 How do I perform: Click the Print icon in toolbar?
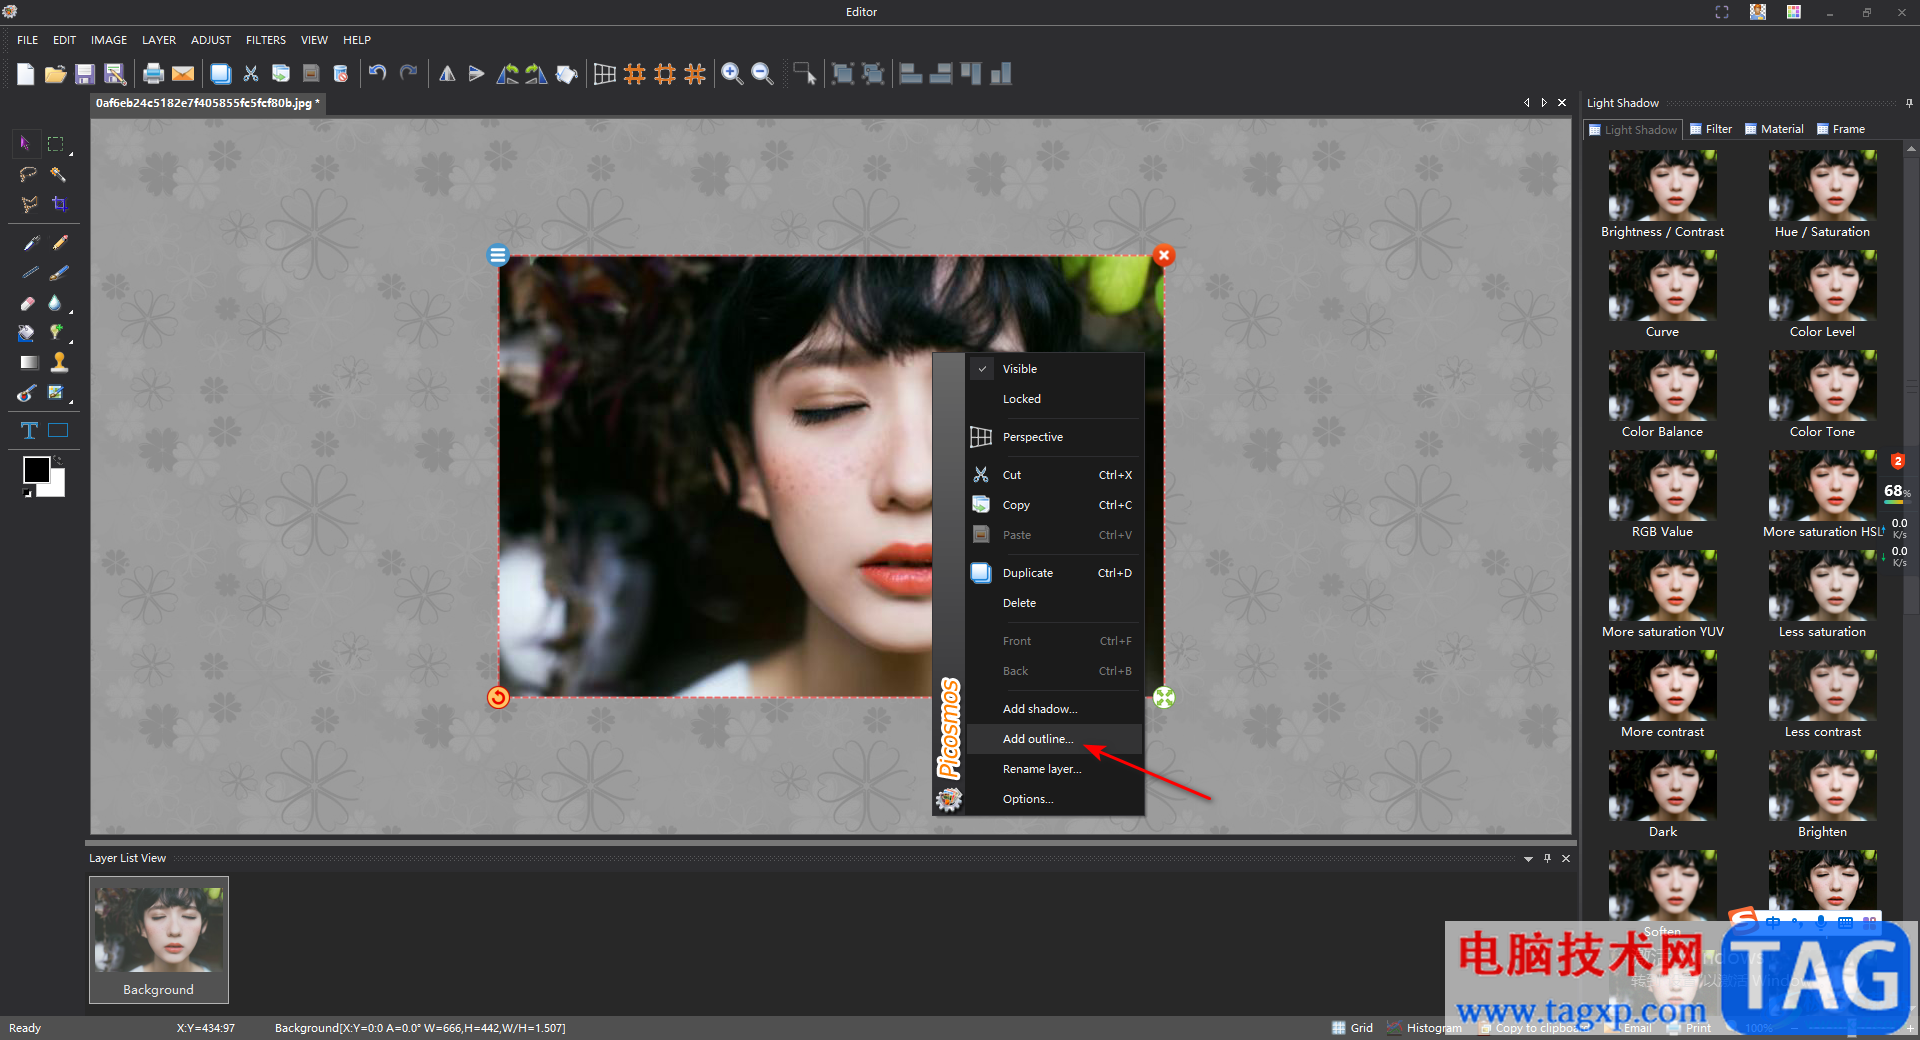point(153,74)
